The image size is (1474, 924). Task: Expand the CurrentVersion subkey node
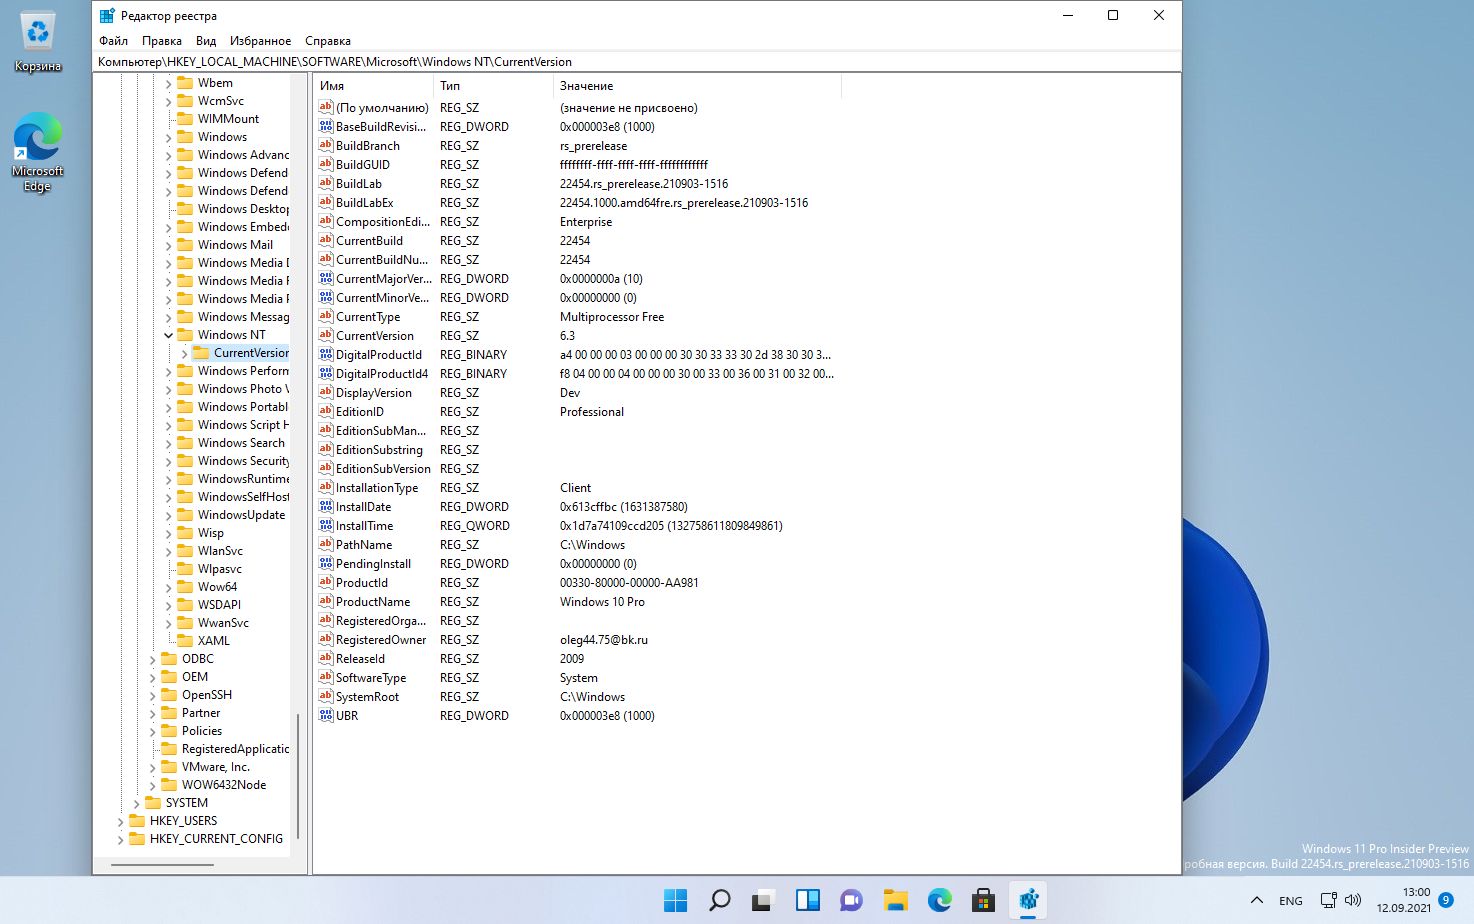pos(184,353)
